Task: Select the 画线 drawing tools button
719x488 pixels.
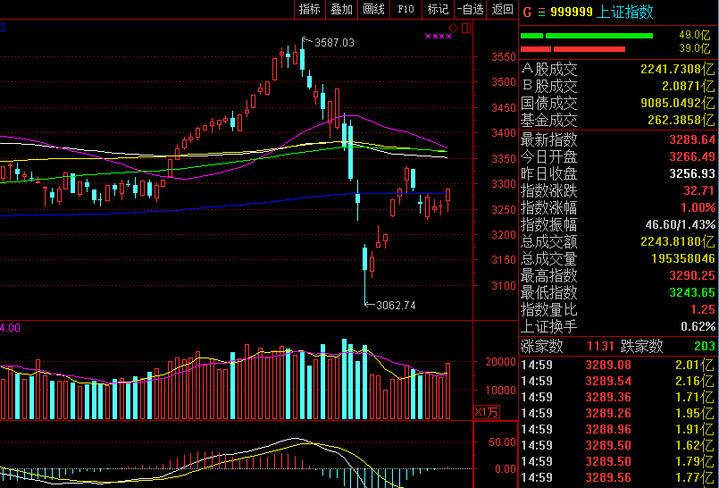Action: 374,9
